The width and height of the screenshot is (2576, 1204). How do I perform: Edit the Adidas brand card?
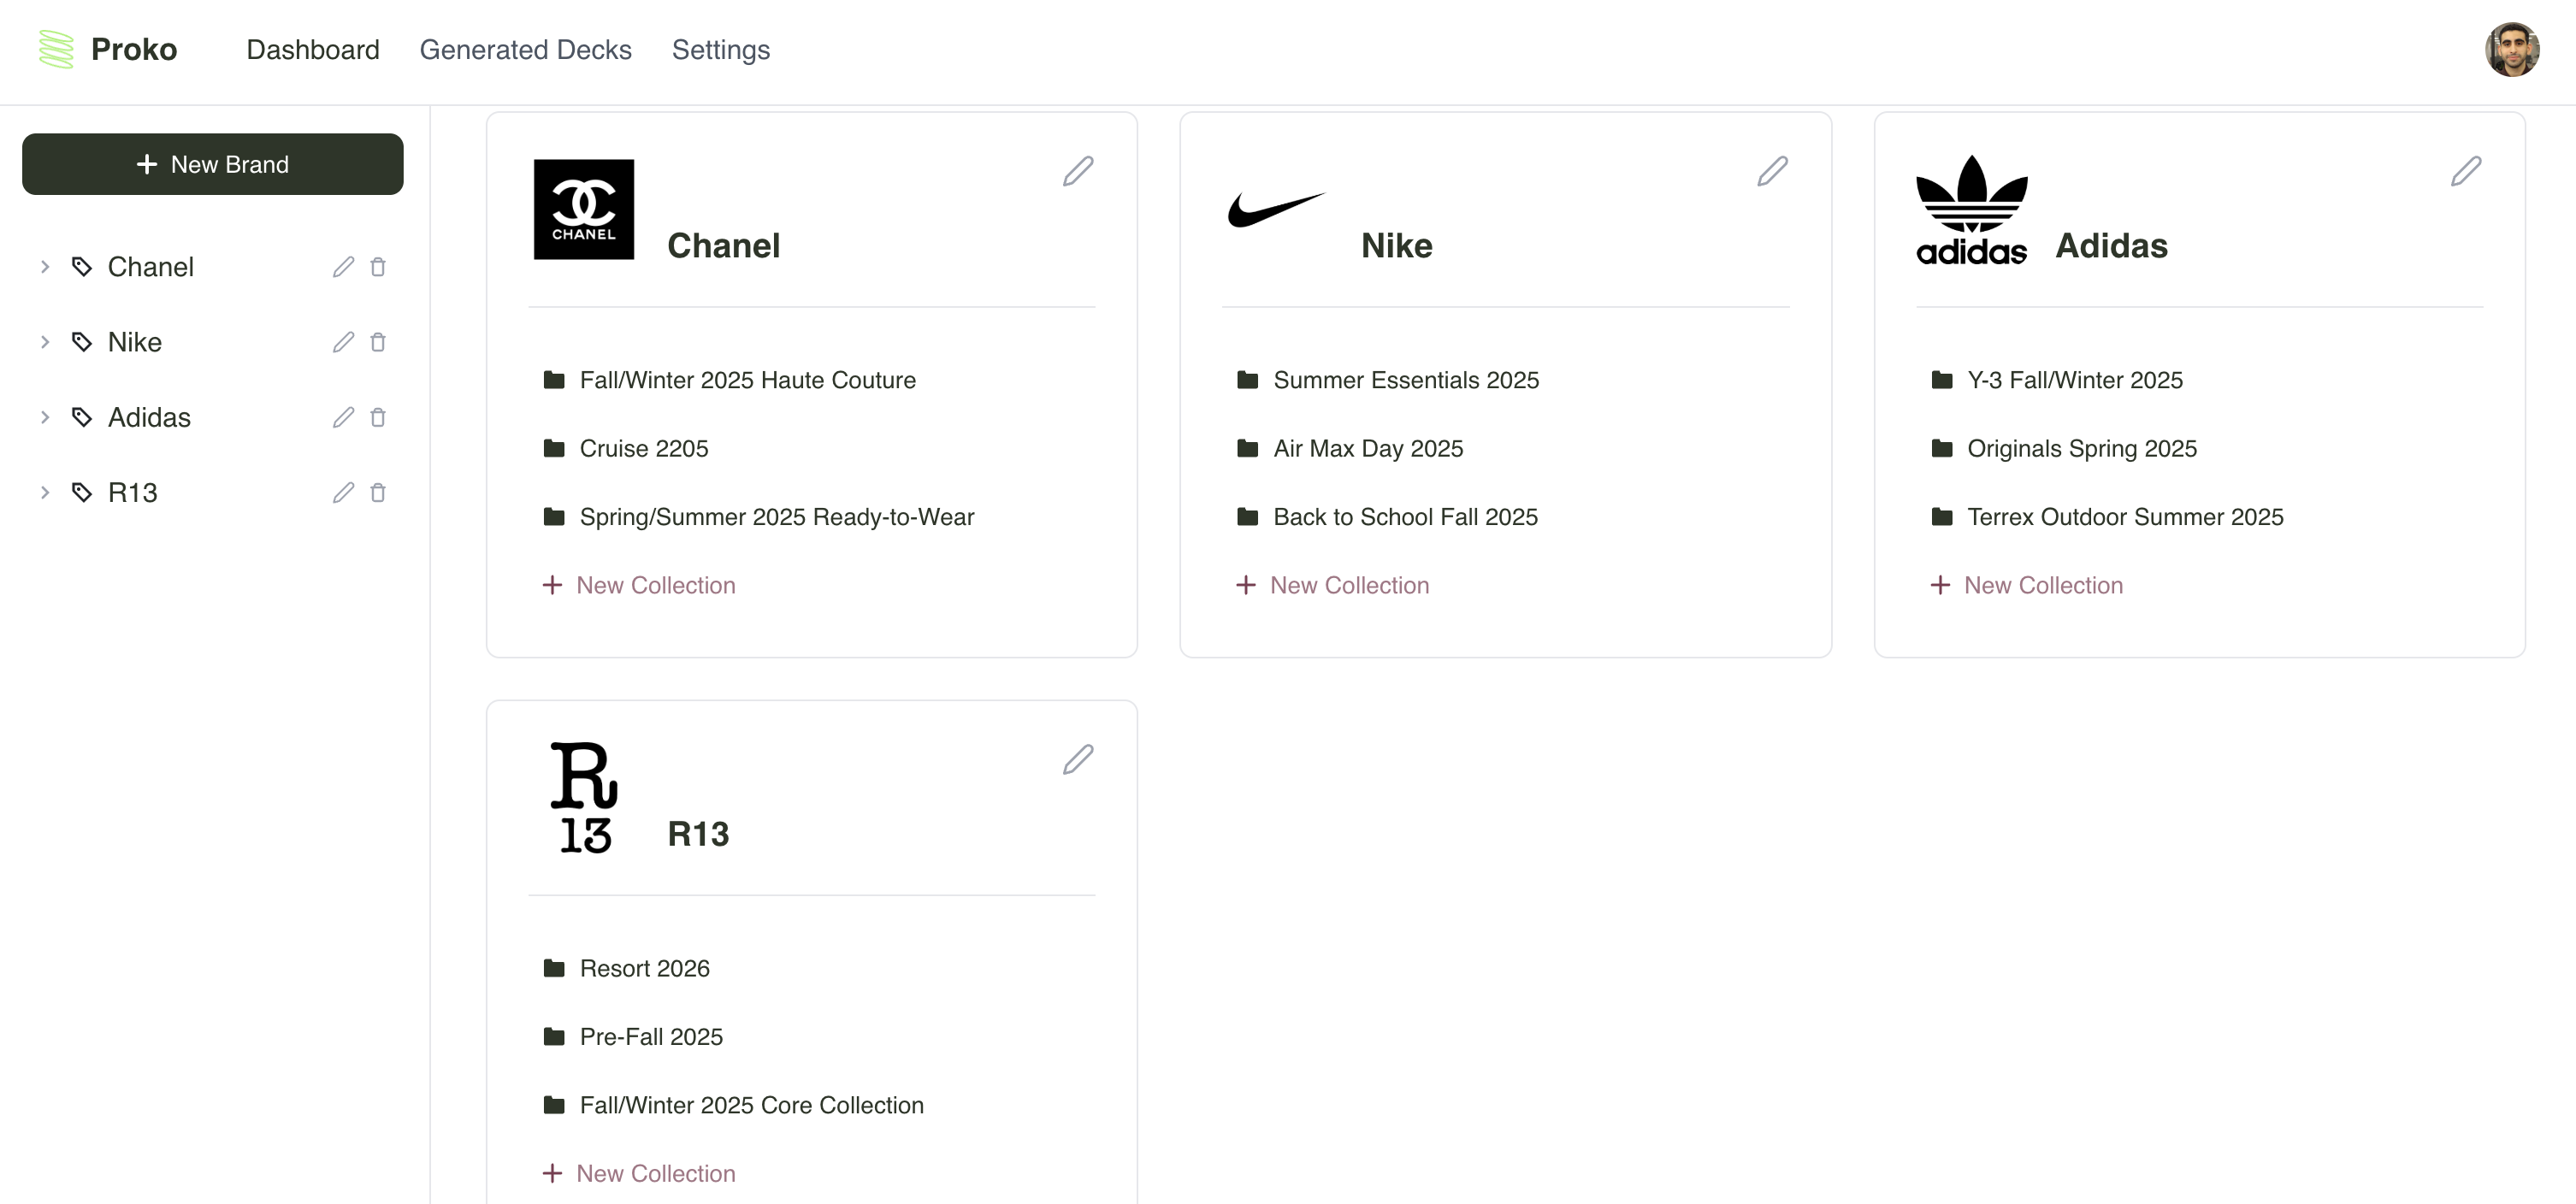coord(2466,171)
